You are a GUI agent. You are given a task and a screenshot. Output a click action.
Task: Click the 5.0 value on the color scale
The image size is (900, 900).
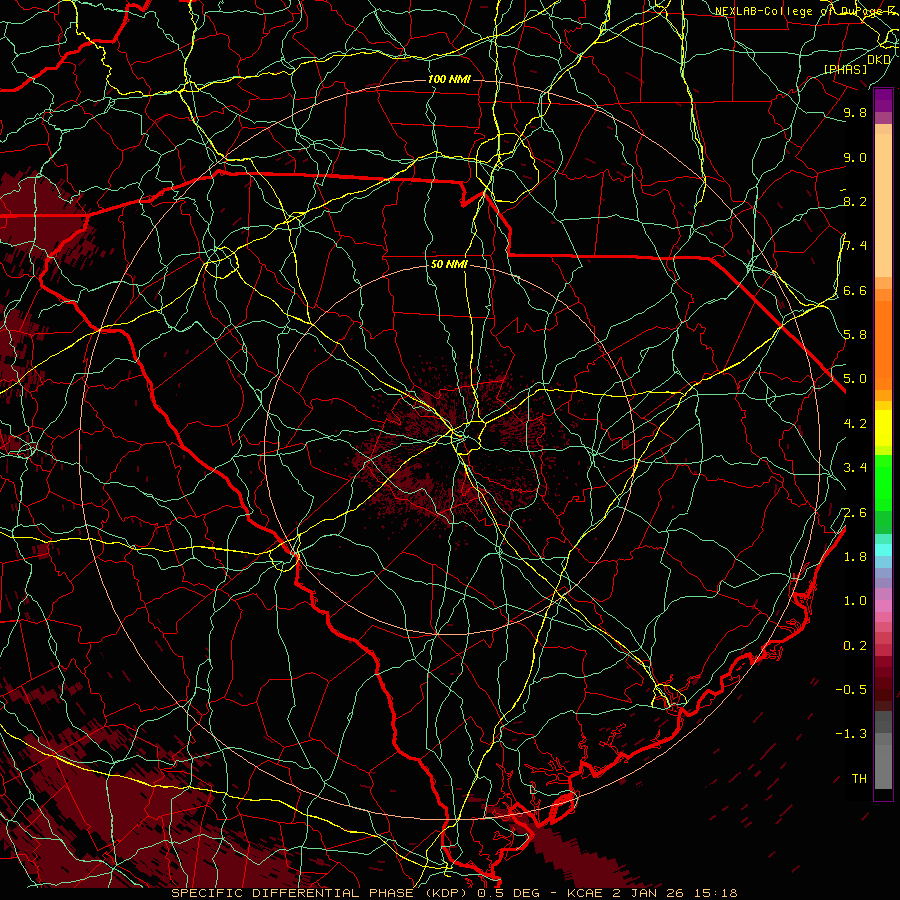pyautogui.click(x=855, y=379)
